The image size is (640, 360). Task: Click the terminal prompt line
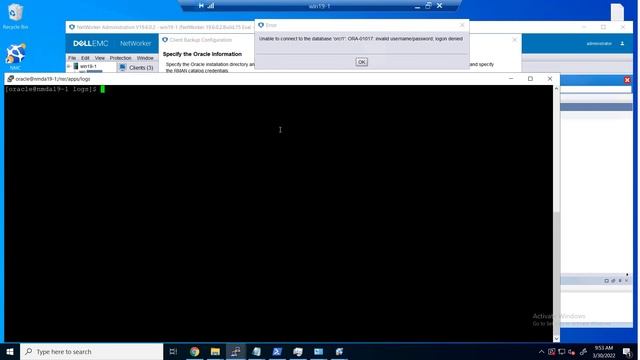[55, 89]
